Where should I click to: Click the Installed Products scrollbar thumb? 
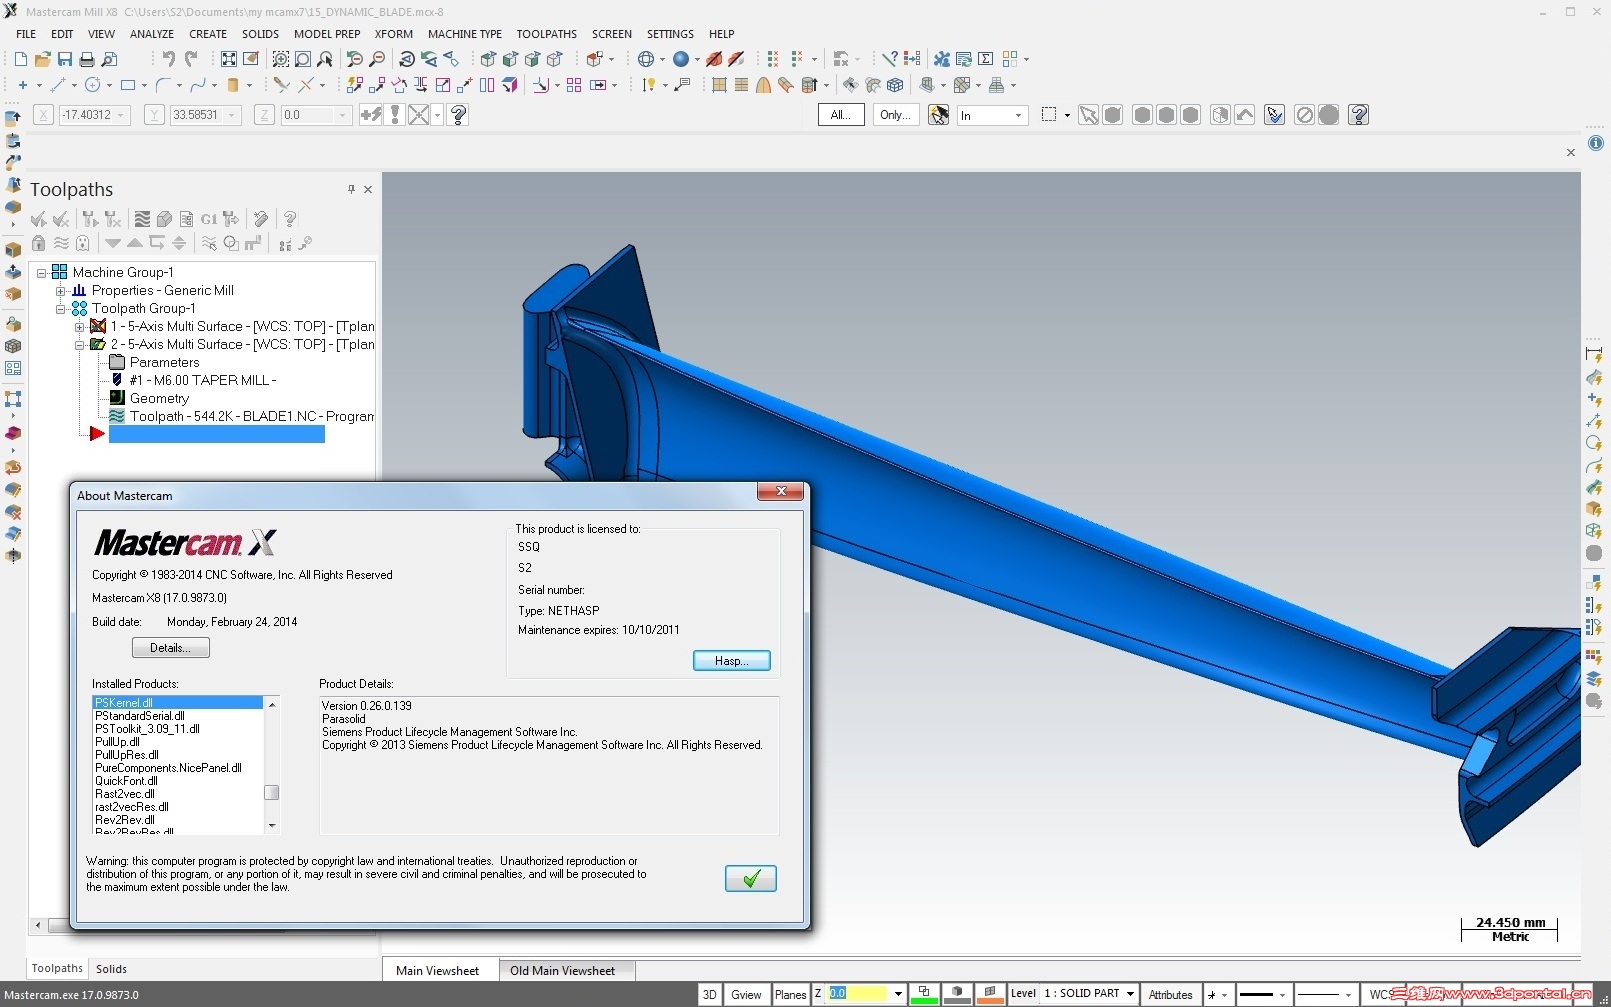pyautogui.click(x=271, y=793)
